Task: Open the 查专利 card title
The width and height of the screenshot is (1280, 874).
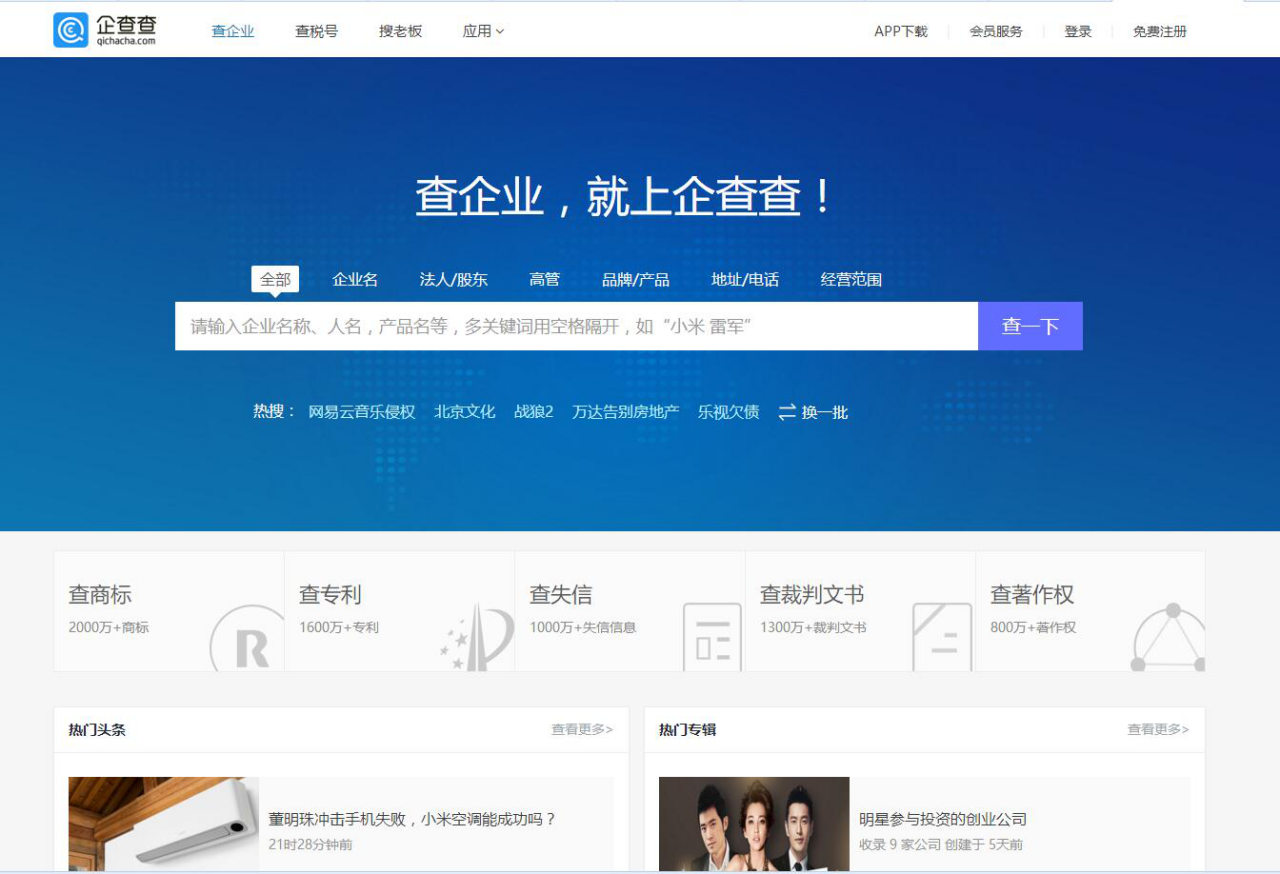Action: tap(330, 595)
